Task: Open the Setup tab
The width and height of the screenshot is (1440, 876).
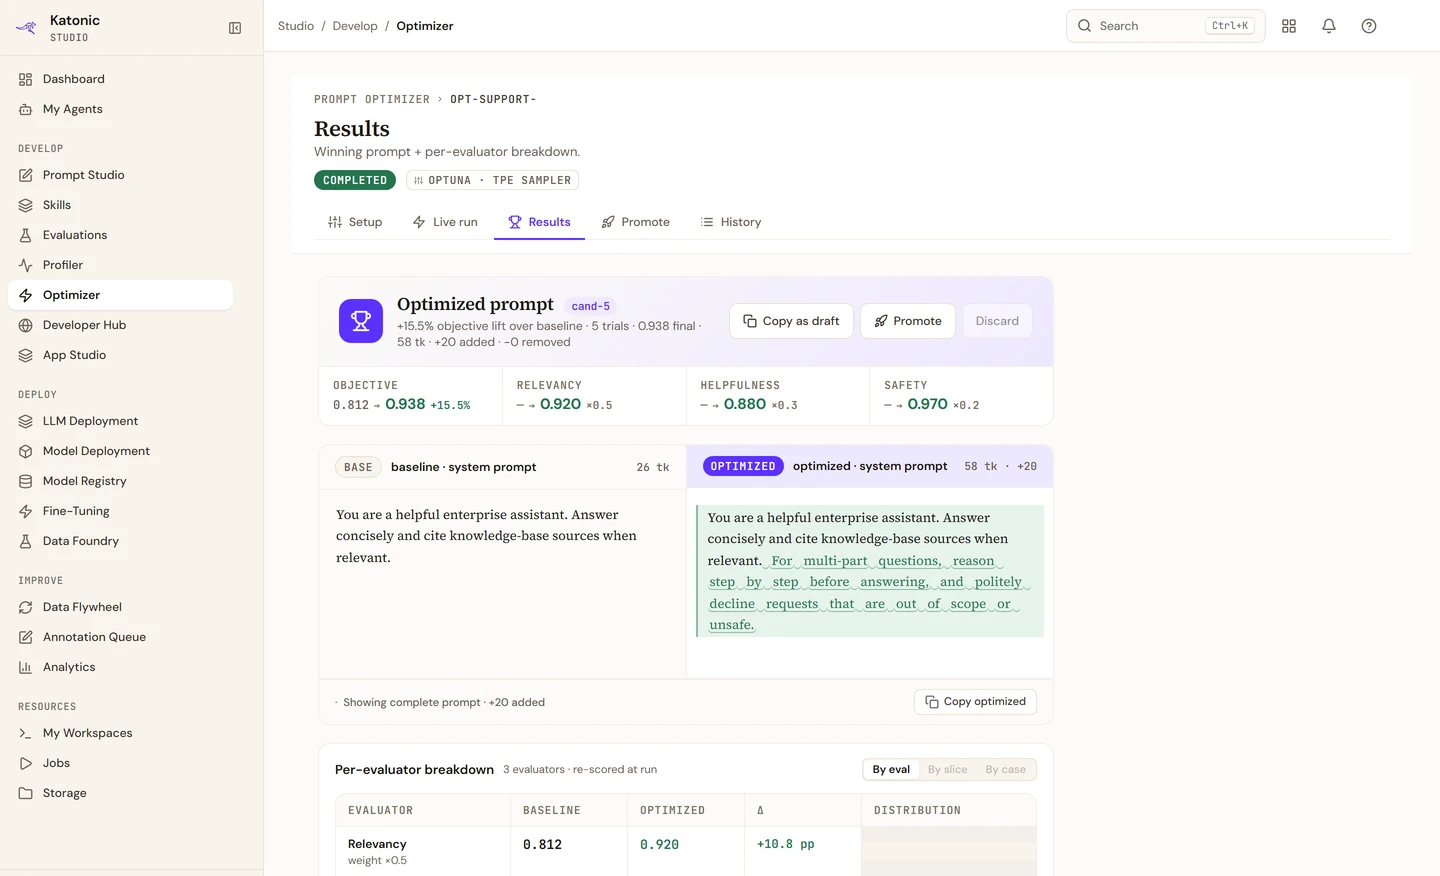Action: [x=355, y=222]
